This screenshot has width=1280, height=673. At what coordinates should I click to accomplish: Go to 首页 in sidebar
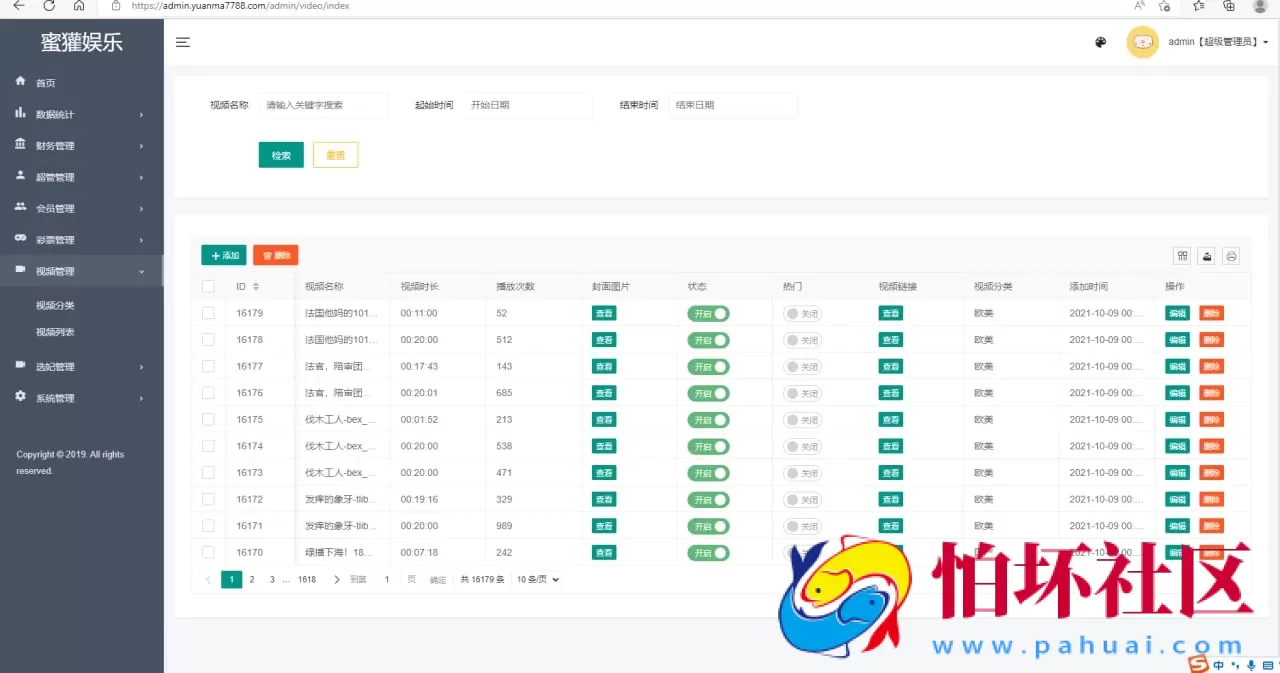46,83
